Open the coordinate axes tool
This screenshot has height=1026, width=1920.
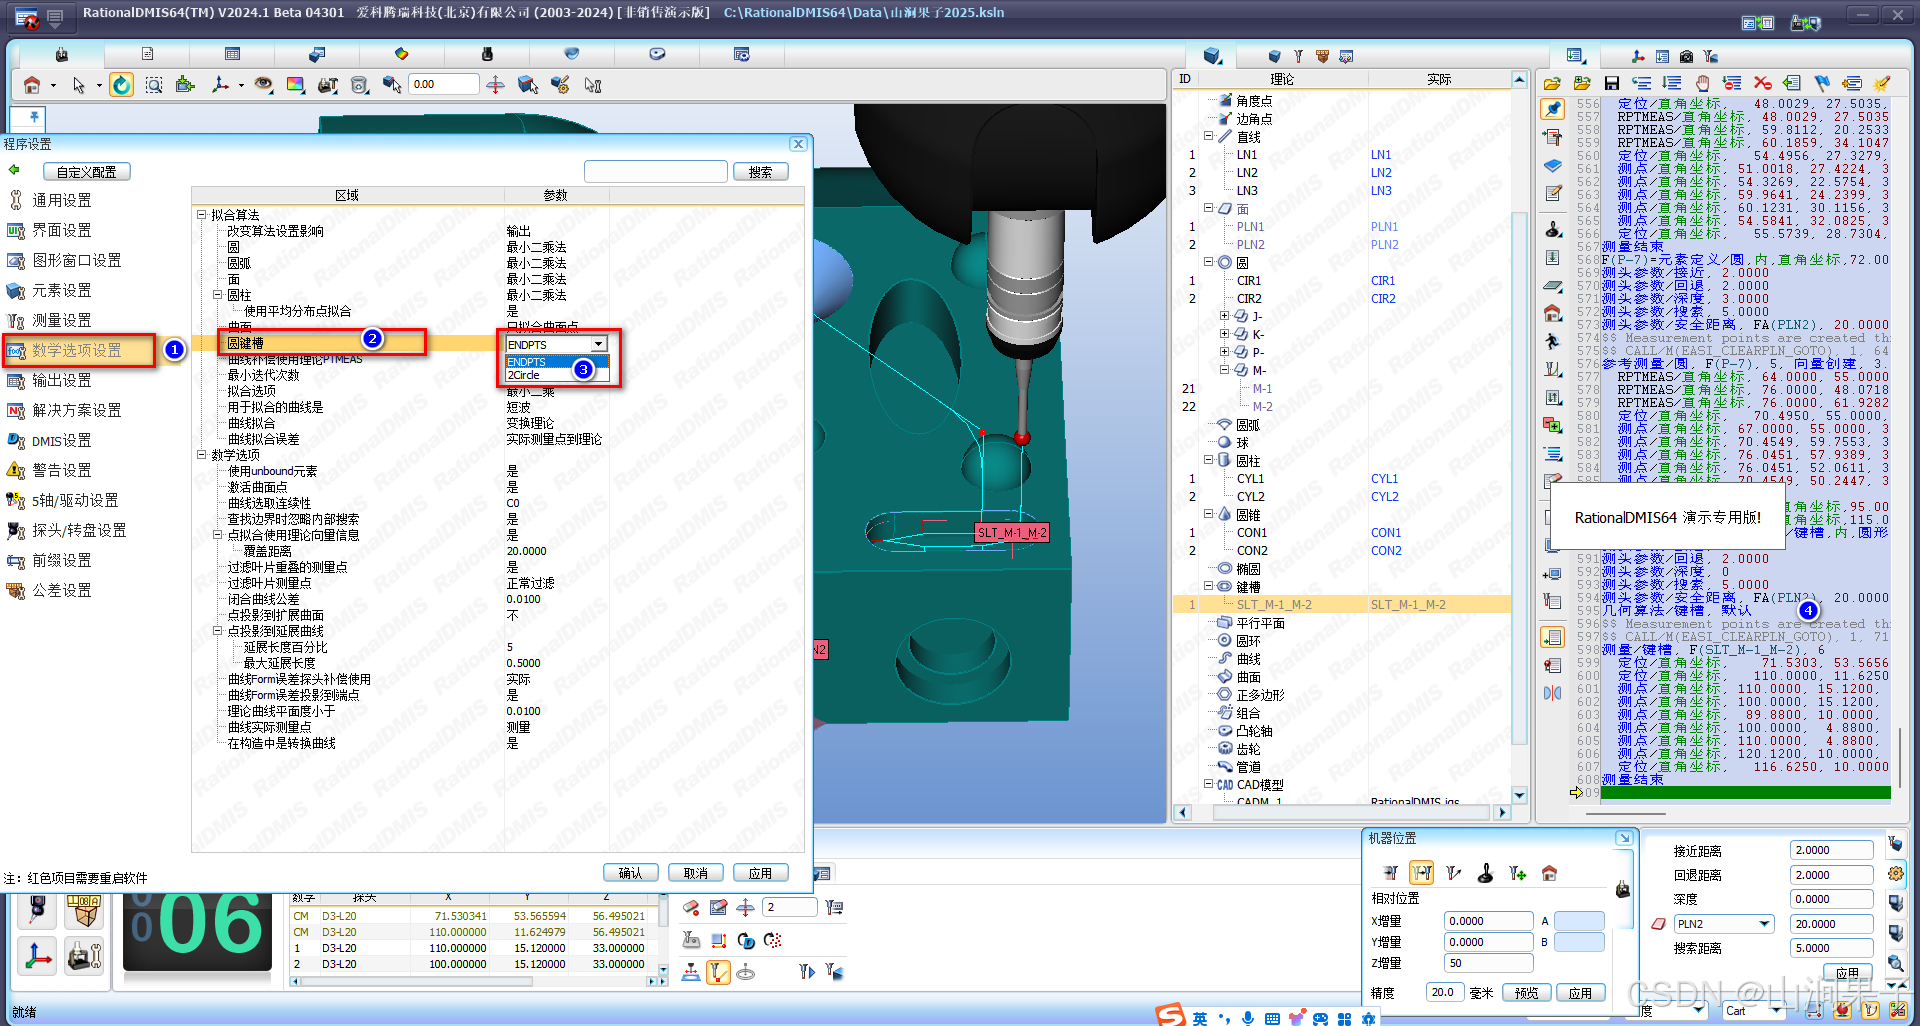pos(220,85)
